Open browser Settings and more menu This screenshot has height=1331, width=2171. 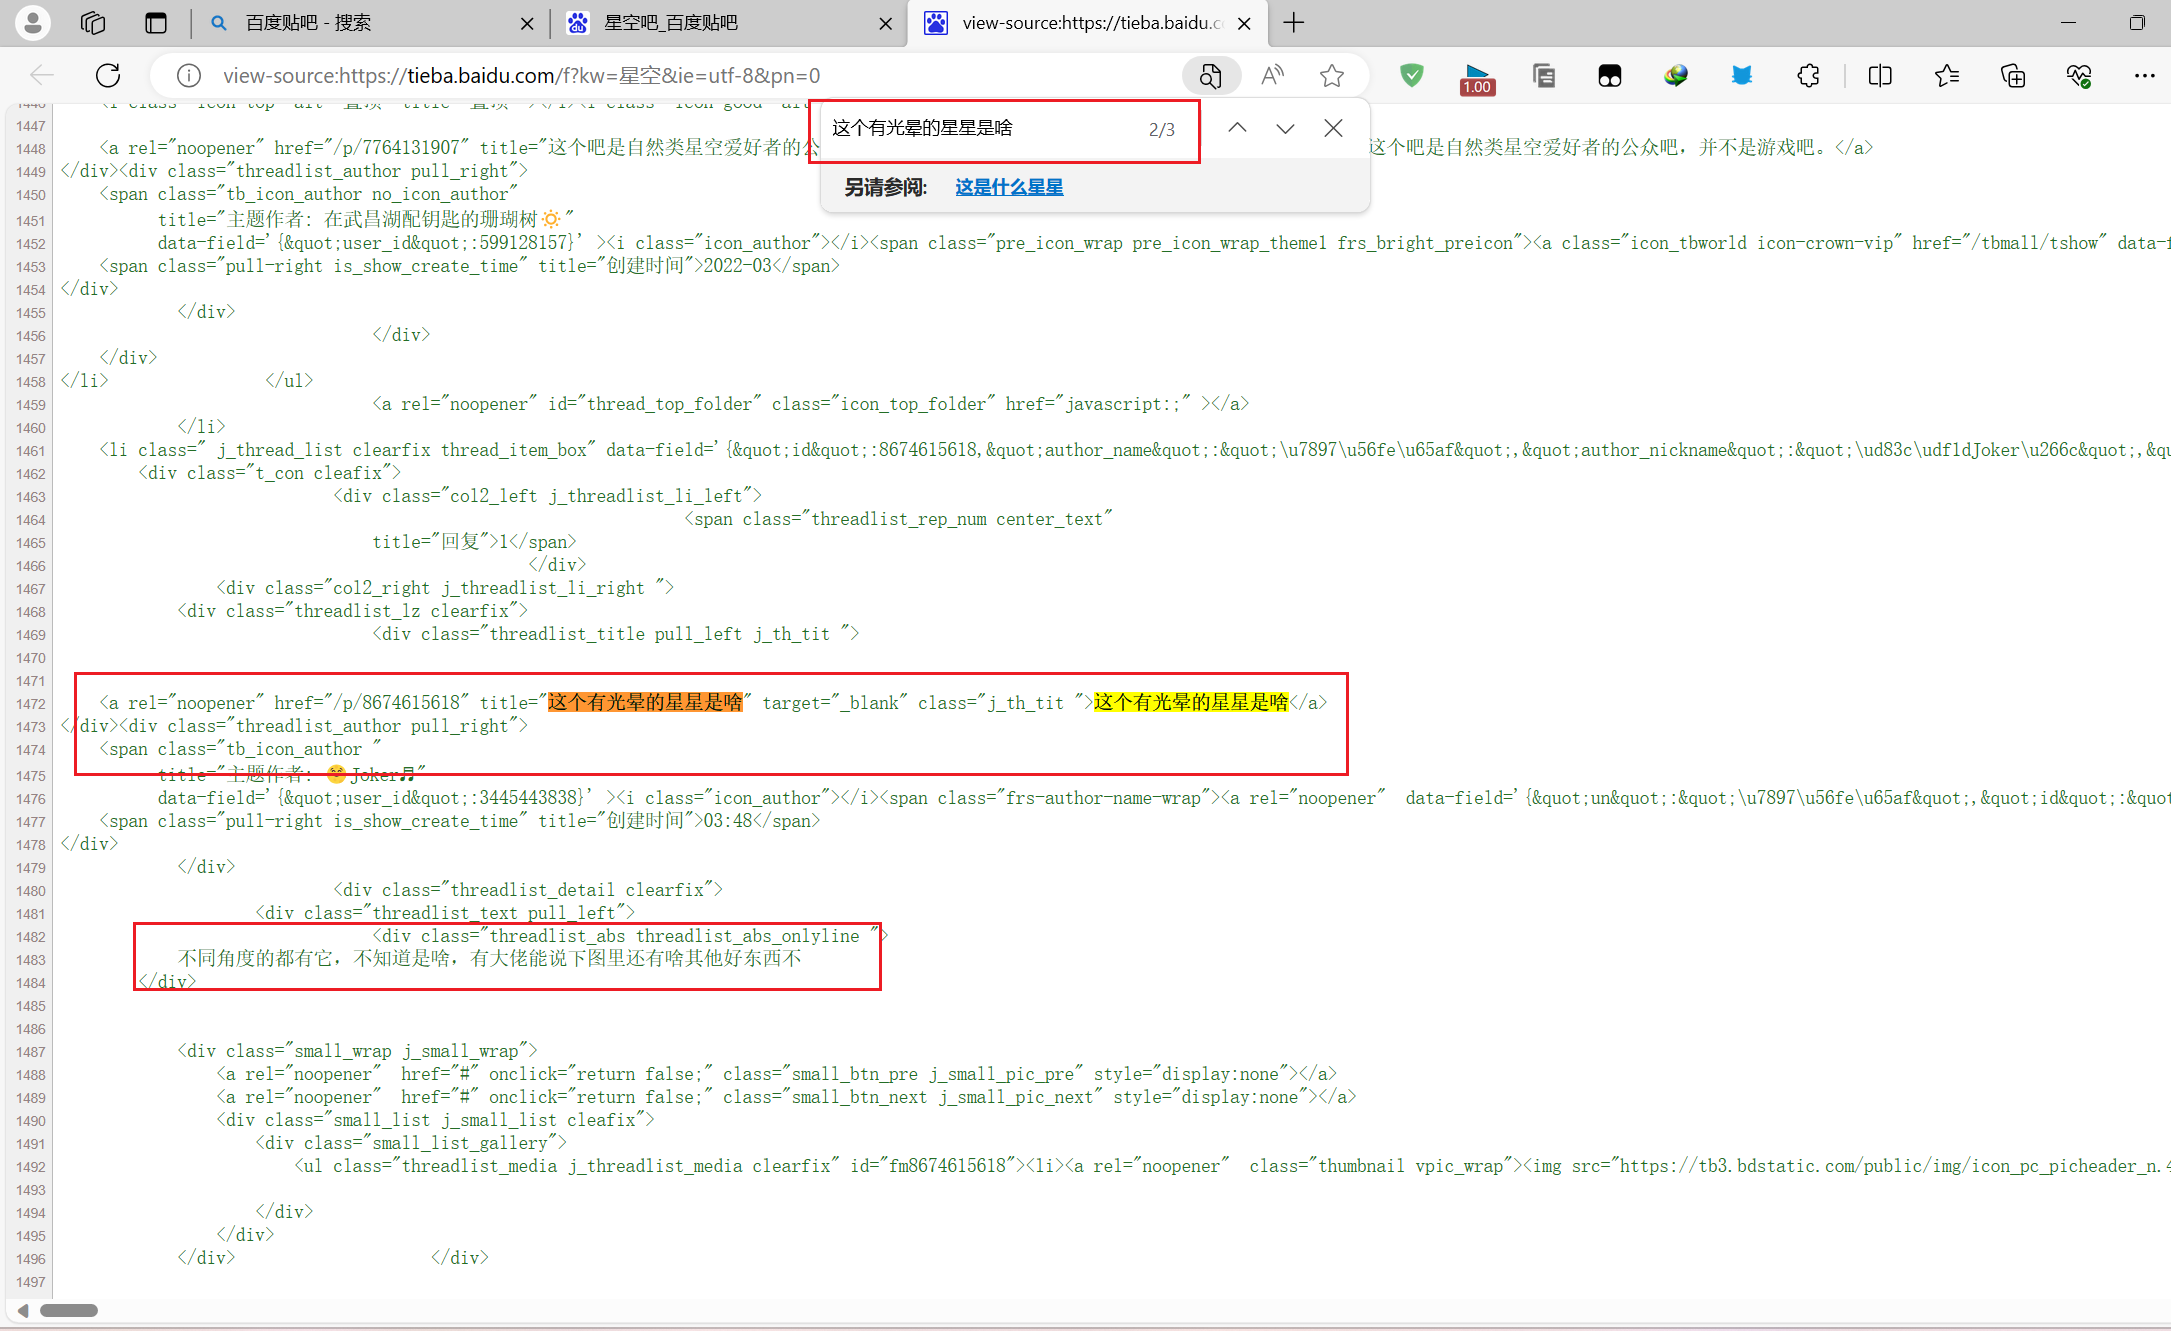click(2144, 75)
